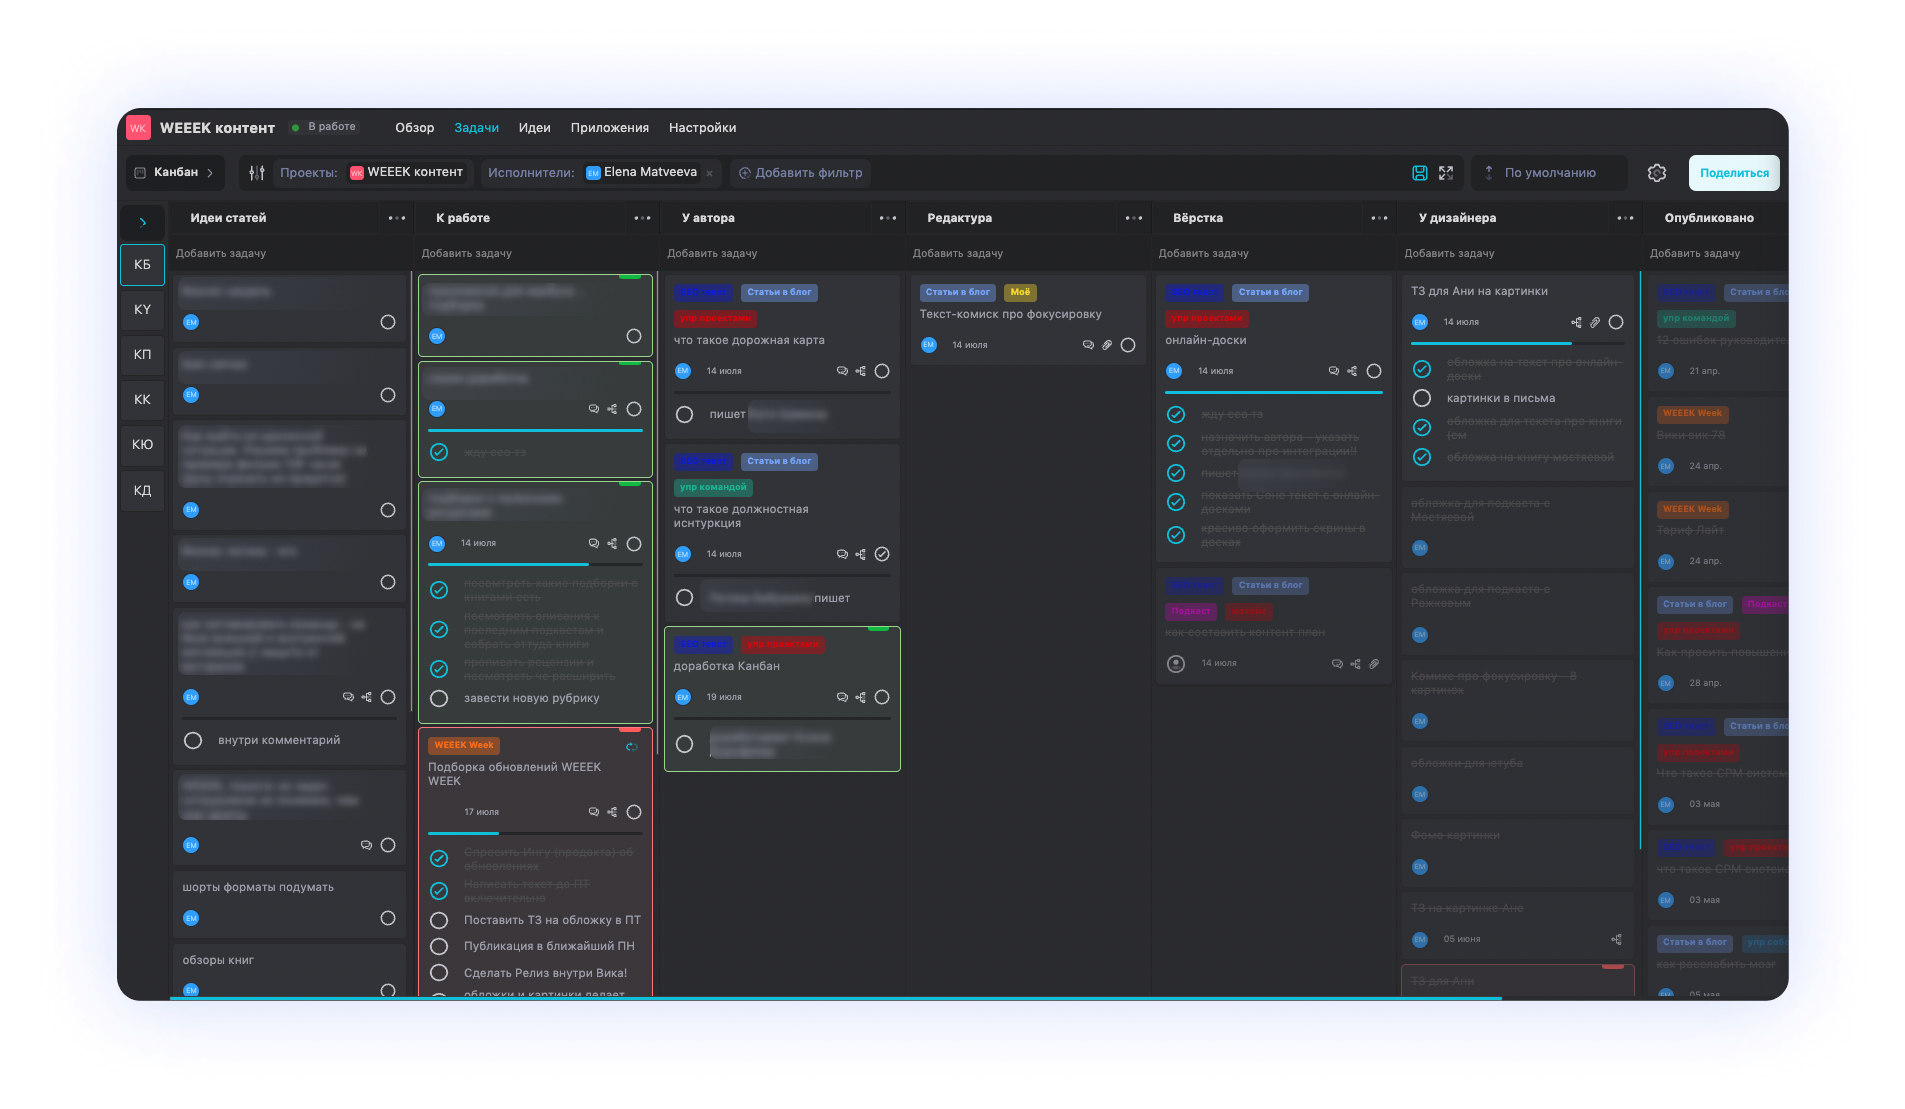
Task: Open subtasks icon on 'ТЗ для Ани на картинки'
Action: tap(1577, 322)
